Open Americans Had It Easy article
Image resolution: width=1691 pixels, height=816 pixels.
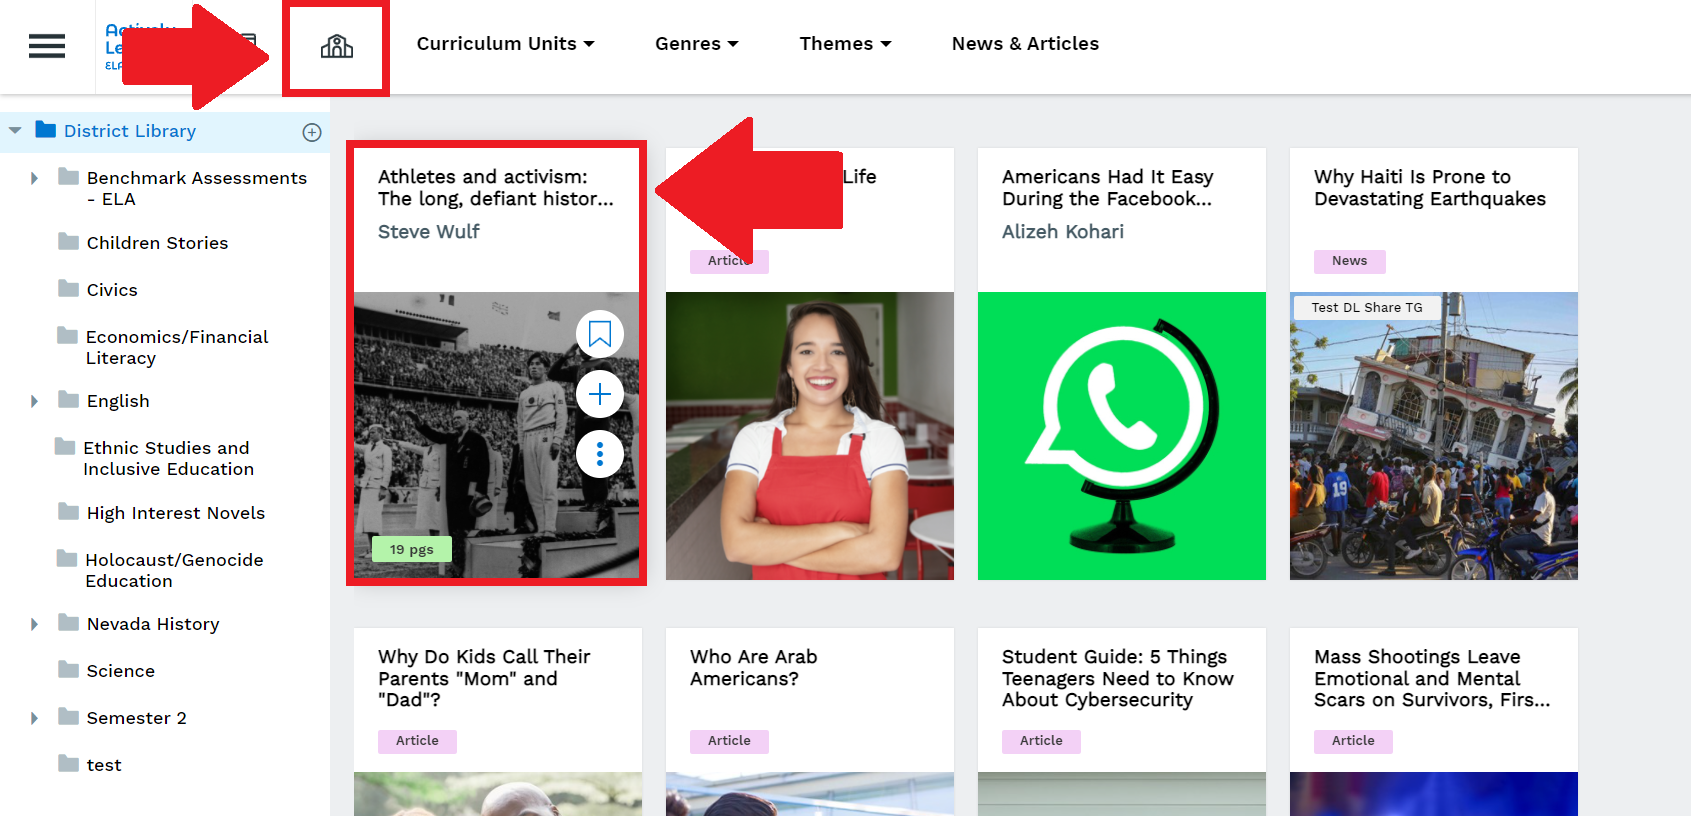[x=1108, y=188]
